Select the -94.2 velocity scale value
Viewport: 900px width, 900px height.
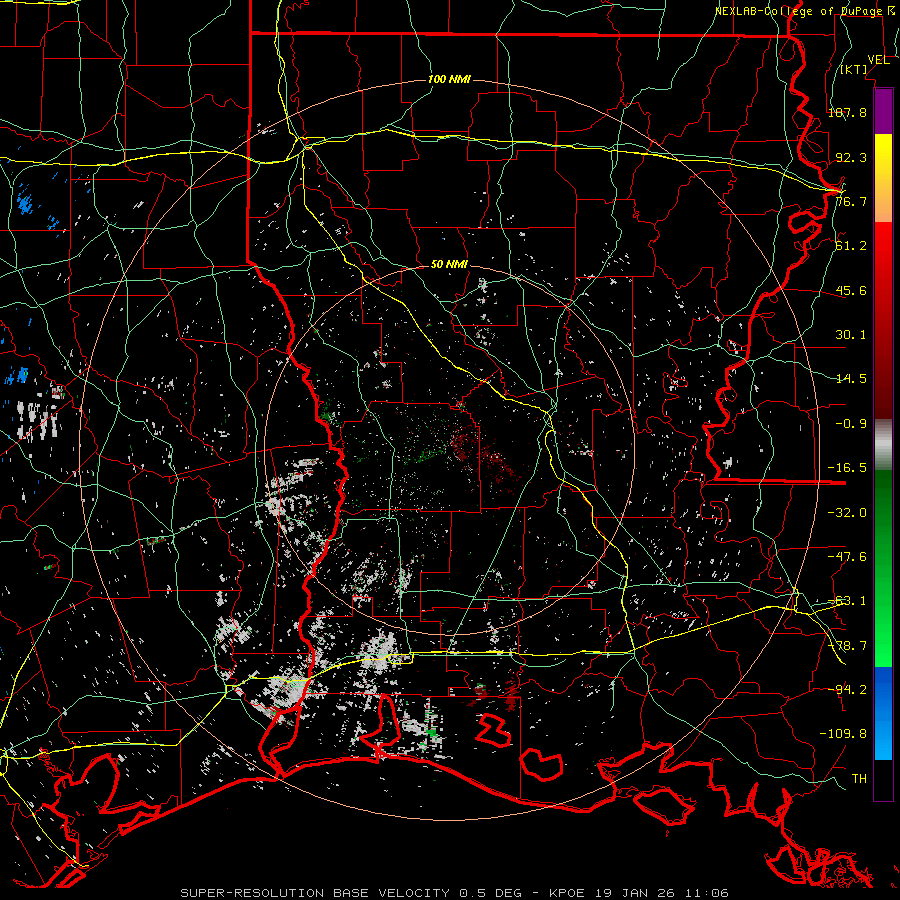tap(847, 689)
